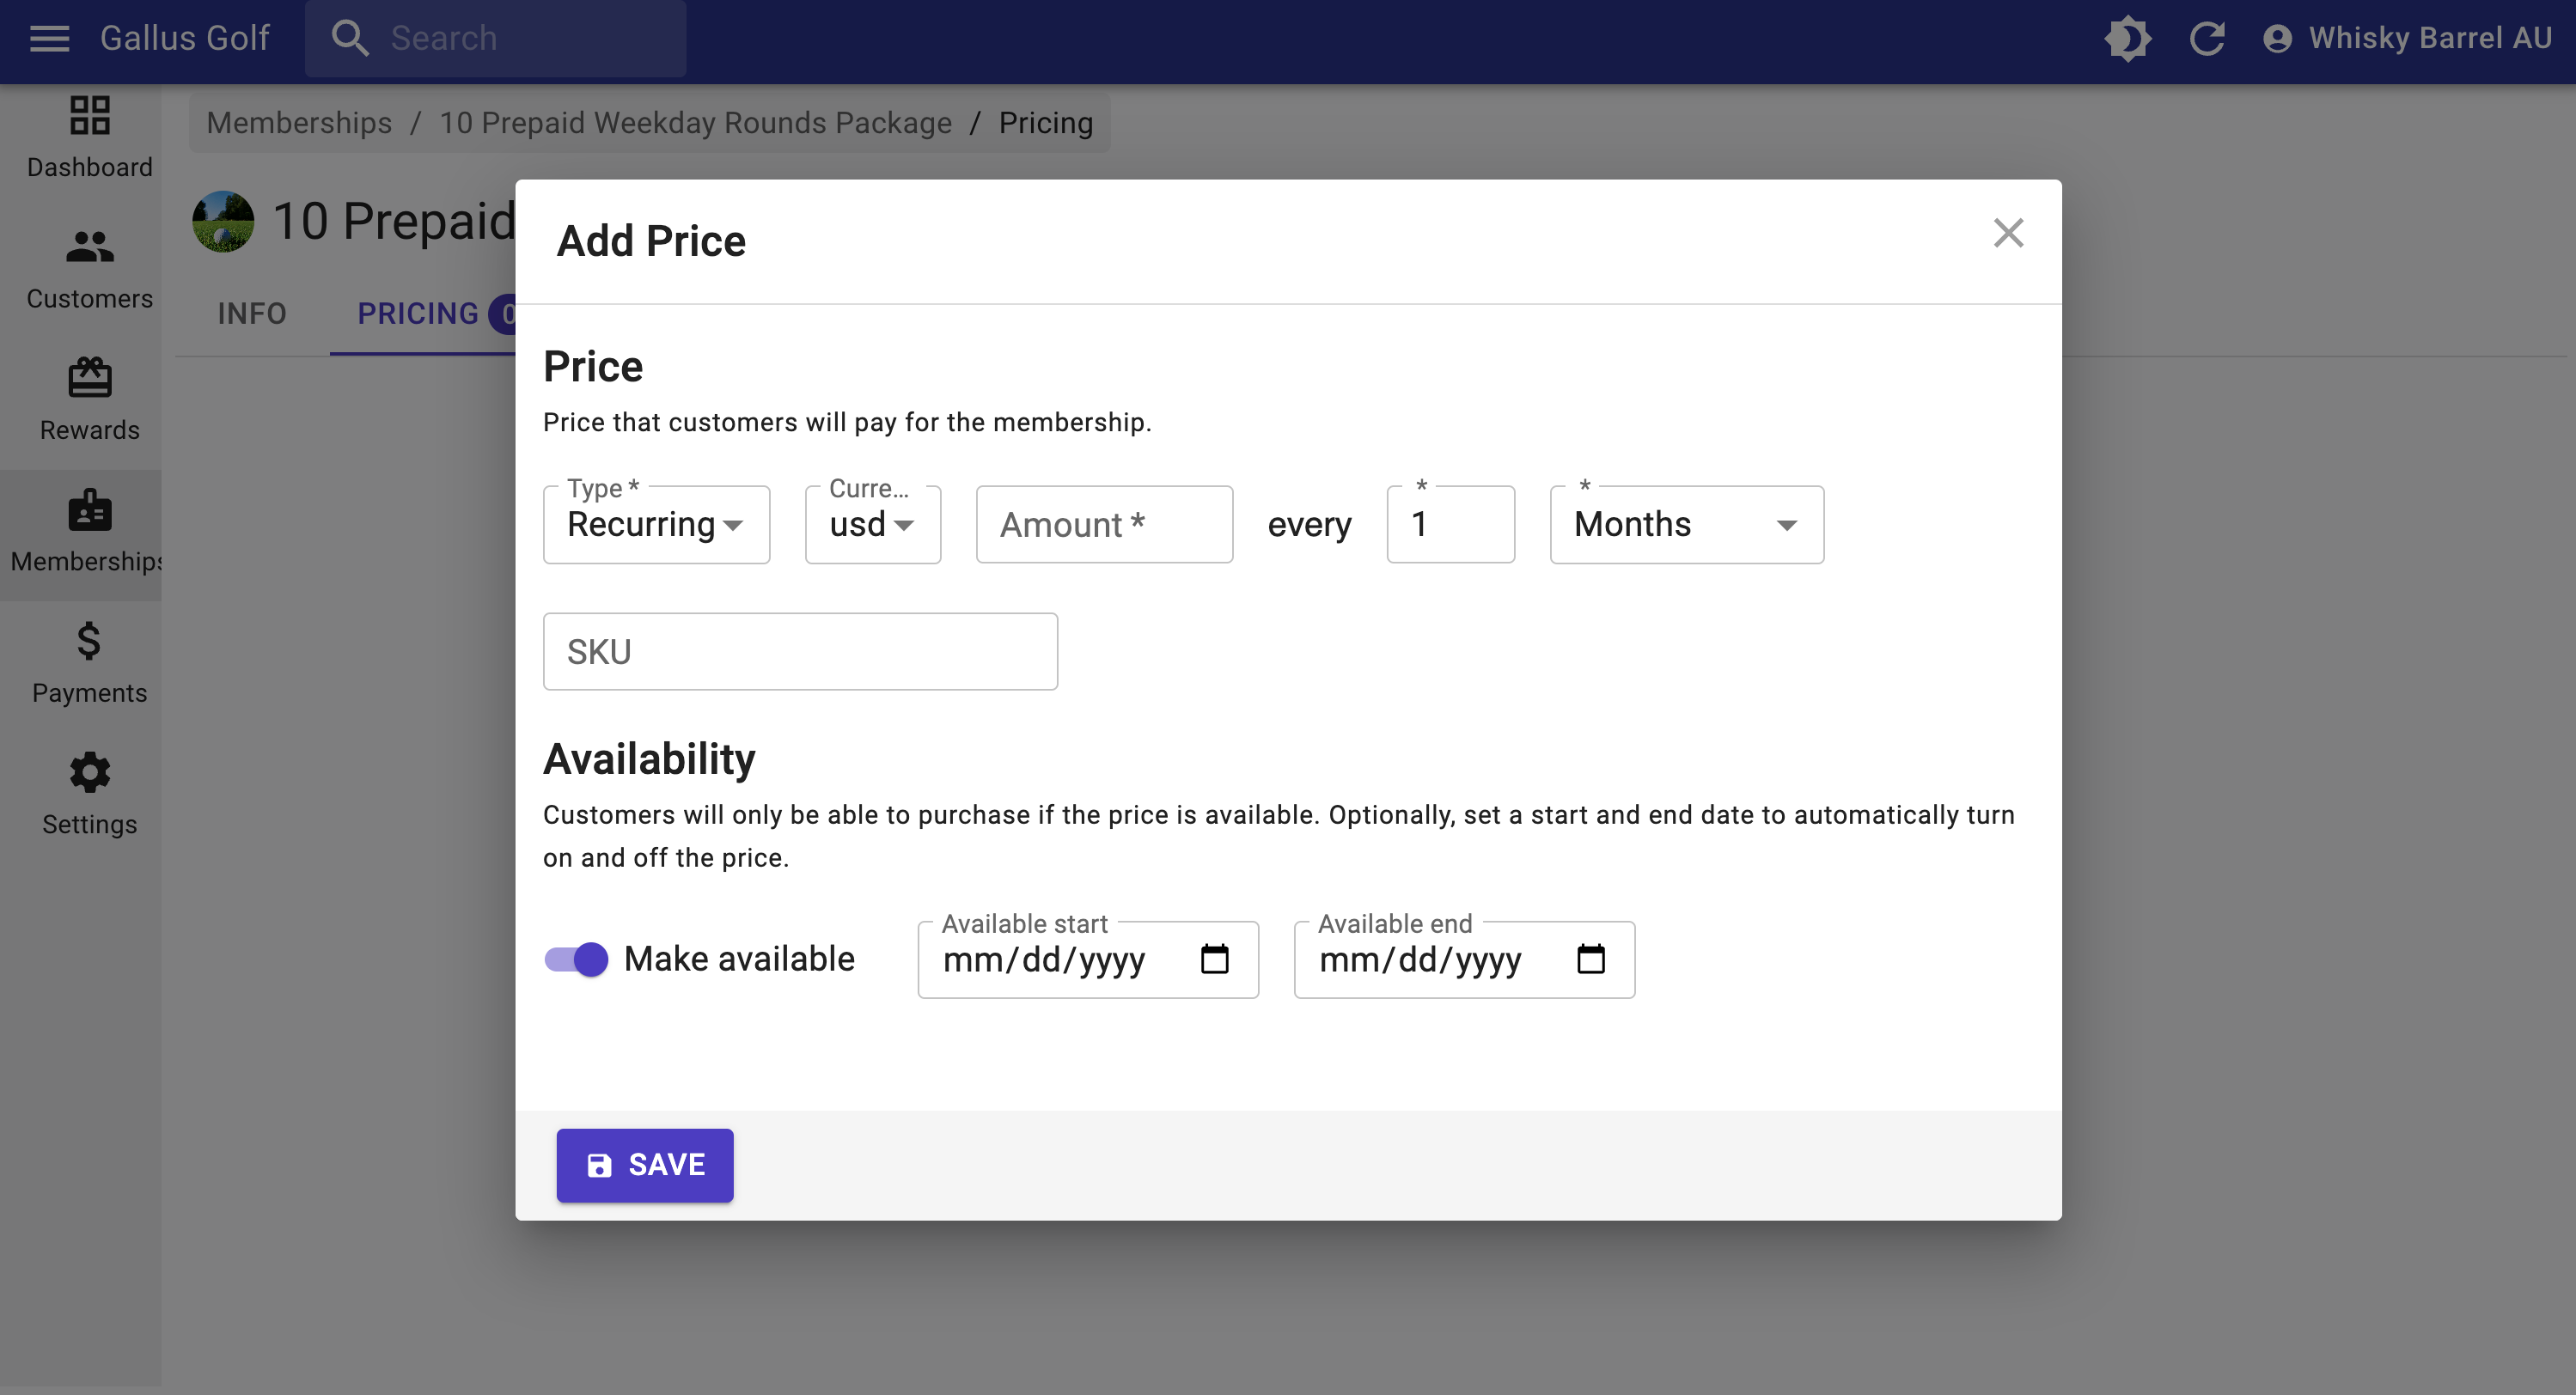Click the Available end date field
The image size is (2576, 1395).
pos(1464,960)
